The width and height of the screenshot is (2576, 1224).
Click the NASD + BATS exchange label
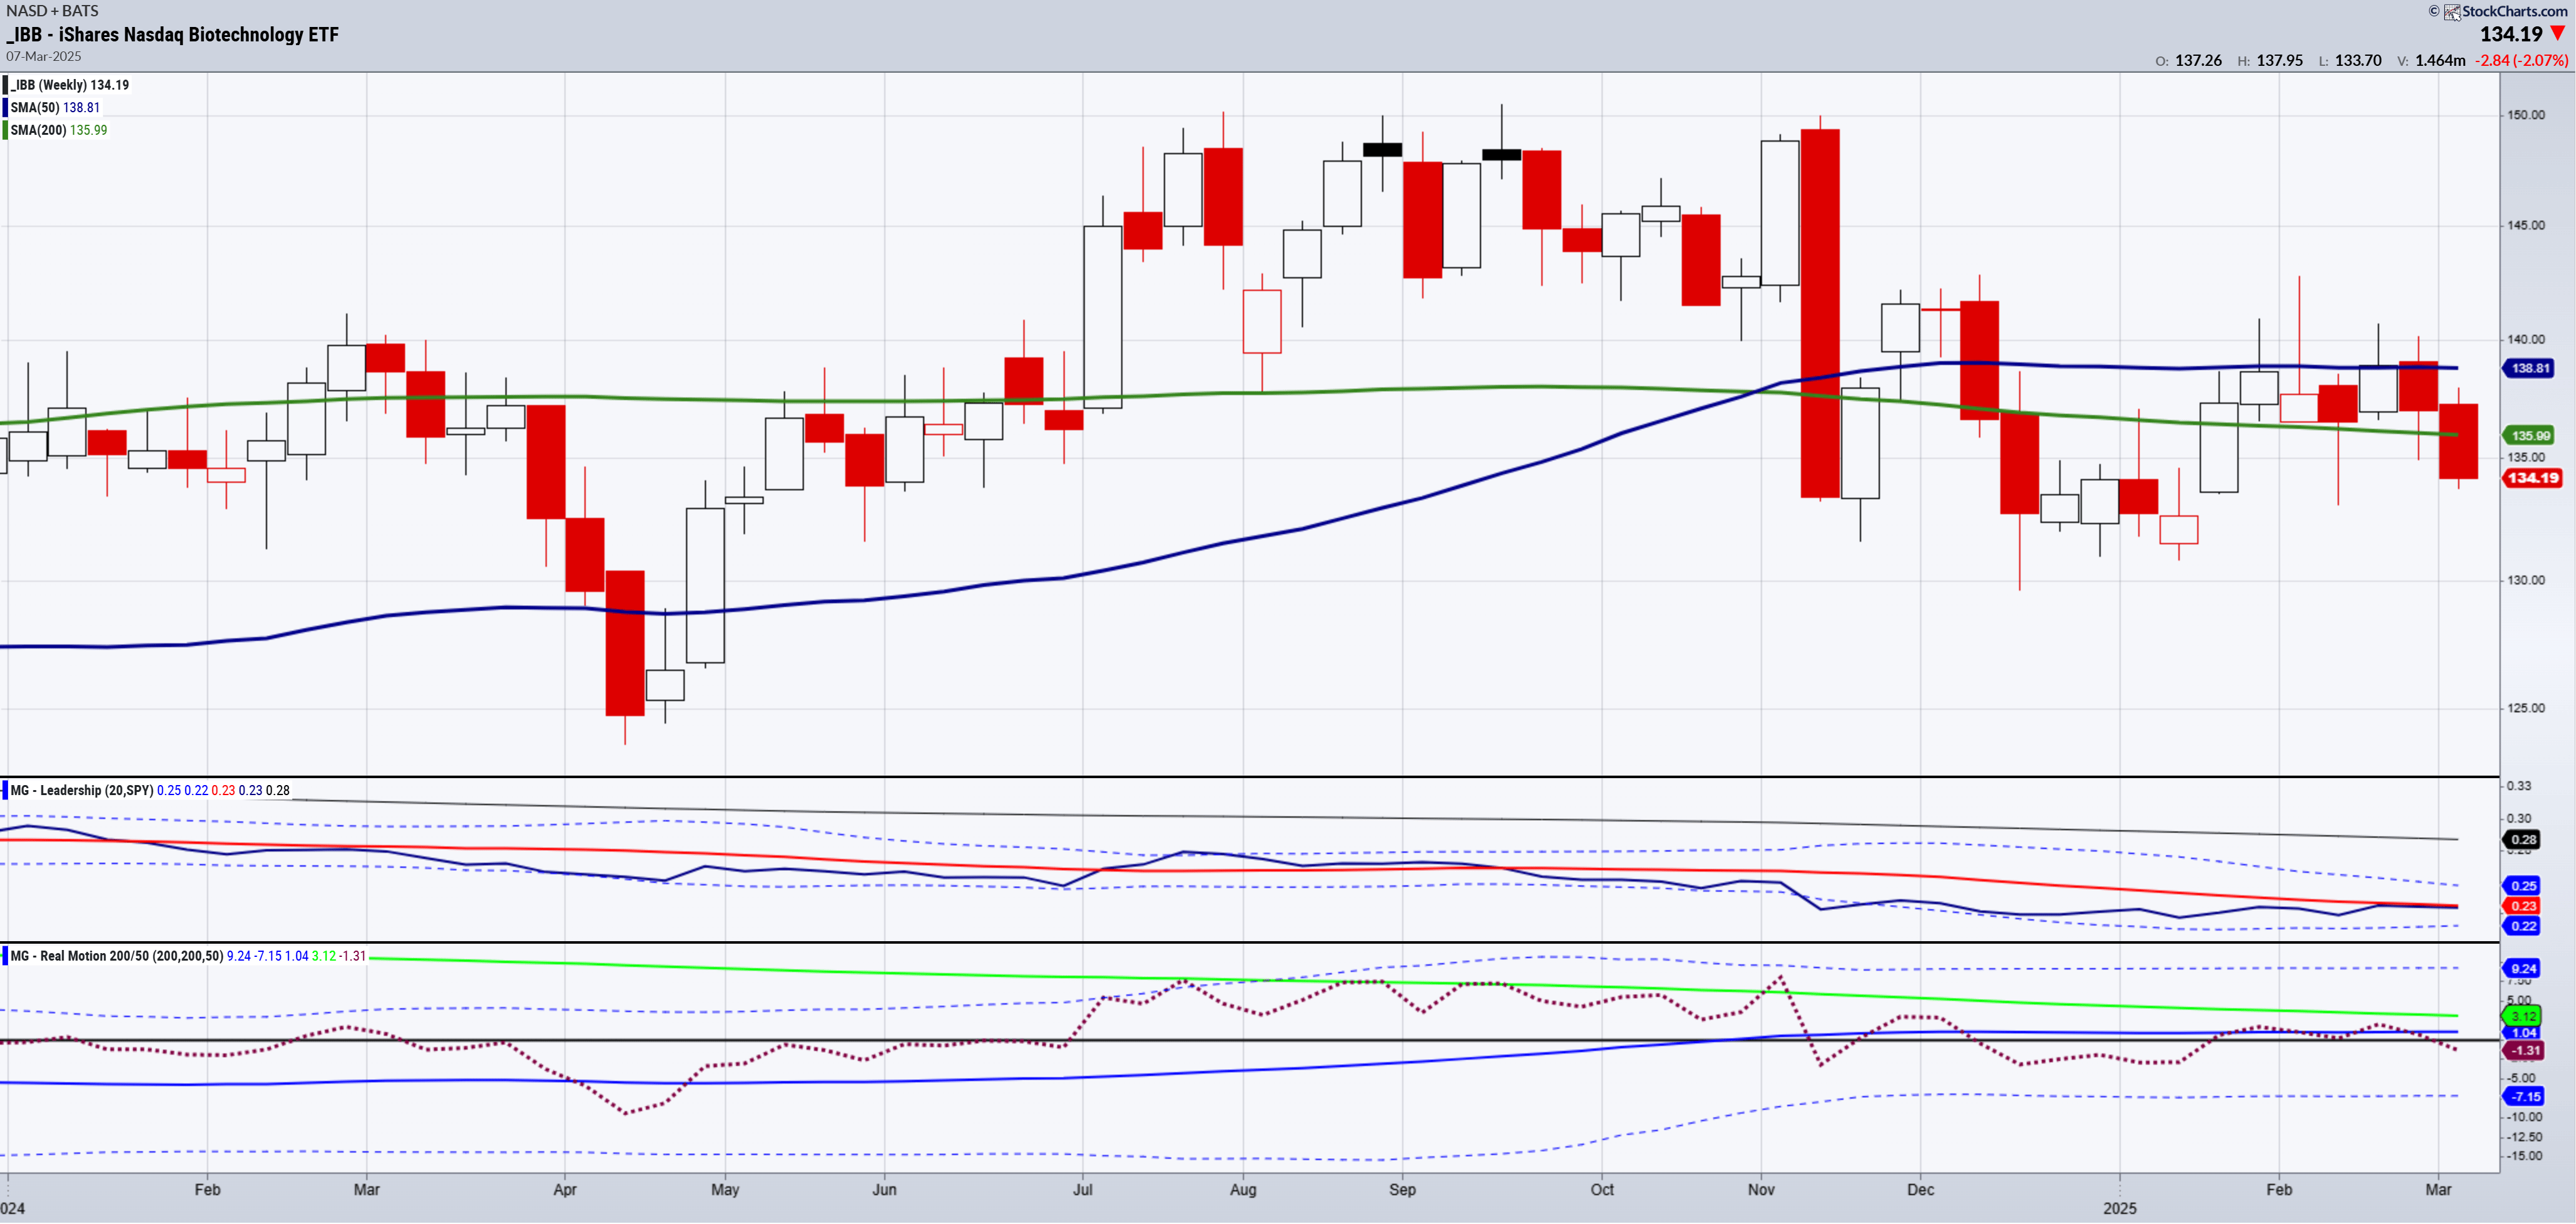click(x=53, y=10)
